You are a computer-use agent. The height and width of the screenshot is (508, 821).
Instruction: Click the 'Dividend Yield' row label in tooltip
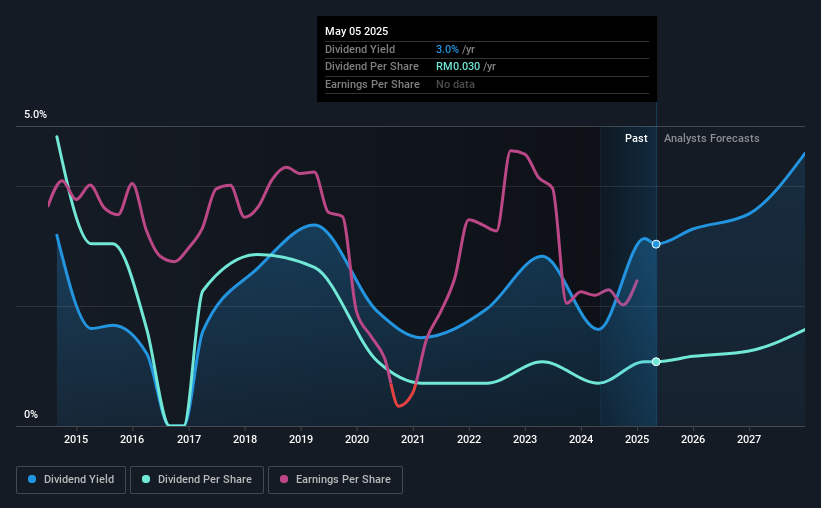tap(360, 49)
